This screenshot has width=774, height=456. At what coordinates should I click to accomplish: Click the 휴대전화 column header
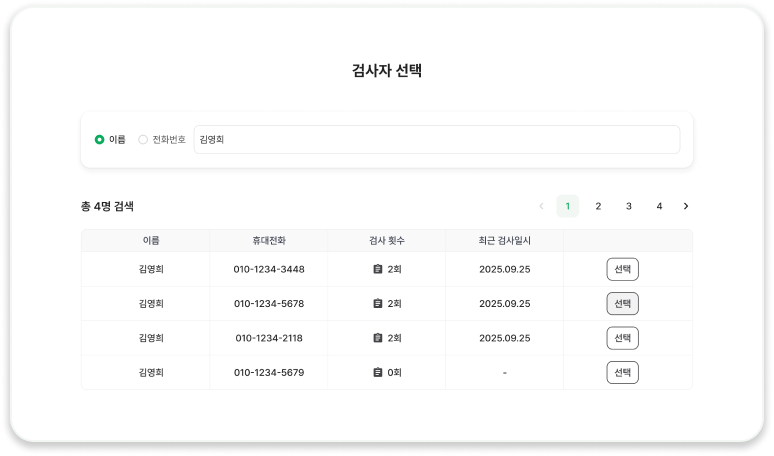(x=269, y=240)
